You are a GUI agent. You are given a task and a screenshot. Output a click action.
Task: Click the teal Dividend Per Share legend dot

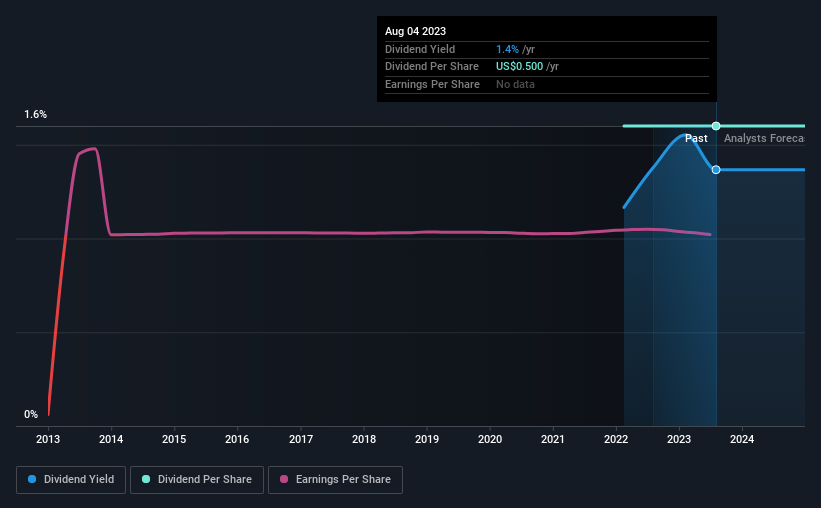click(x=146, y=479)
